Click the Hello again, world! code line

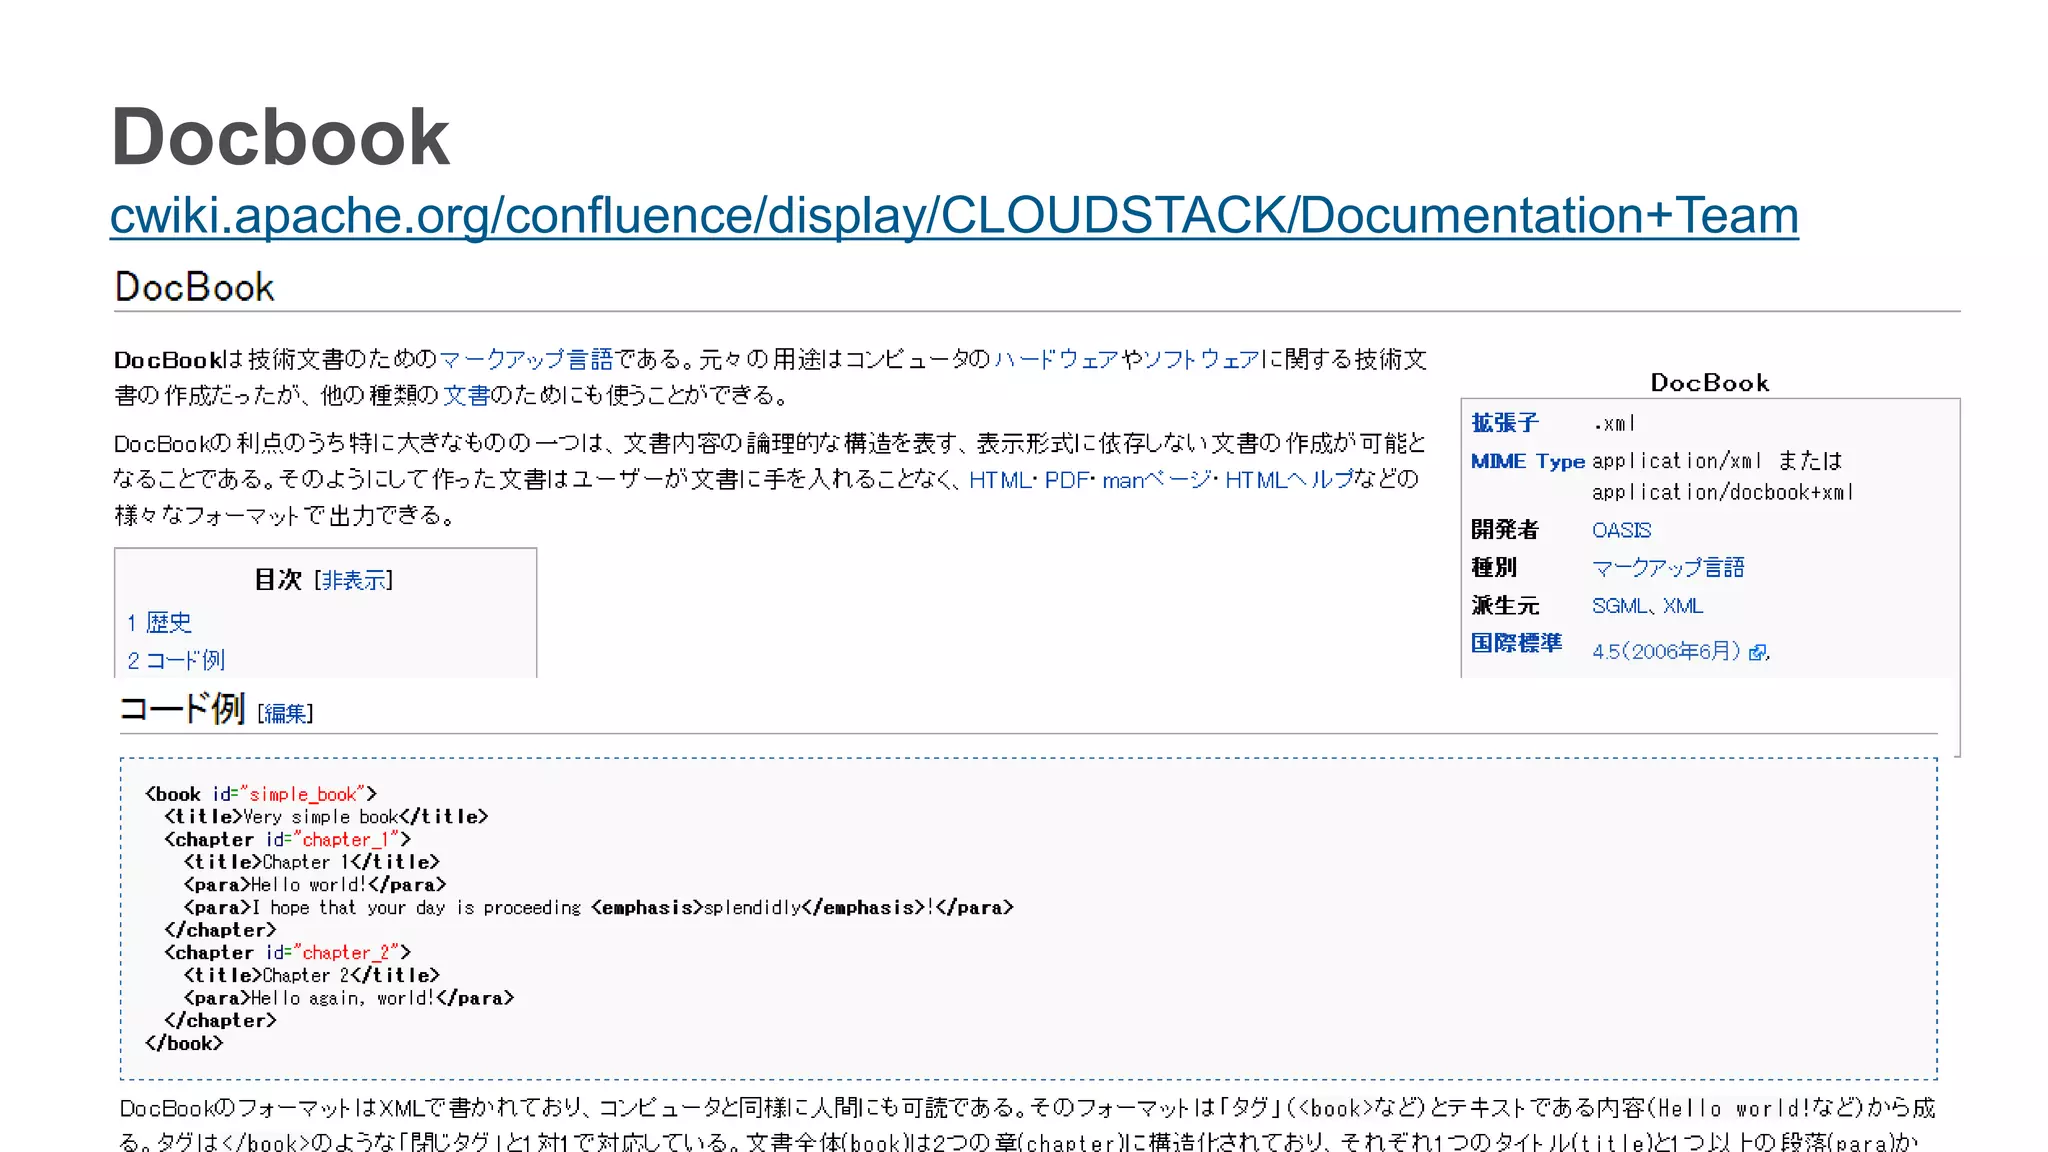tap(349, 998)
